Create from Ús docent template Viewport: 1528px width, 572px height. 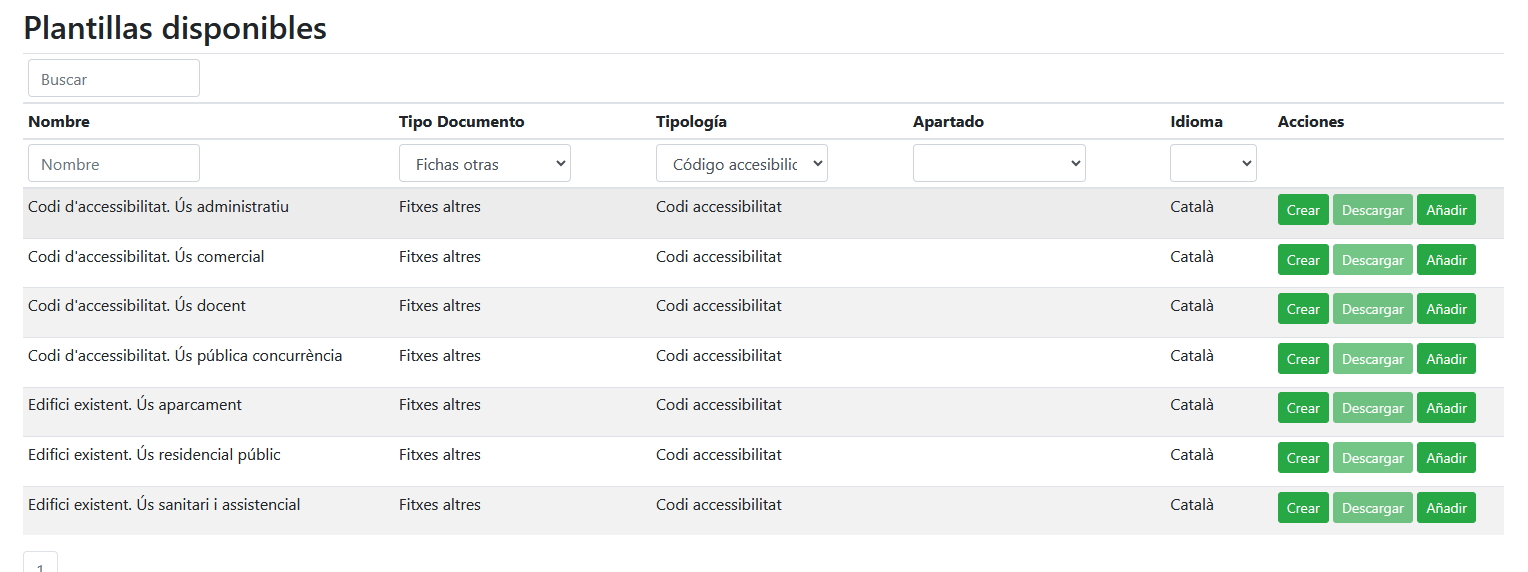(x=1303, y=309)
